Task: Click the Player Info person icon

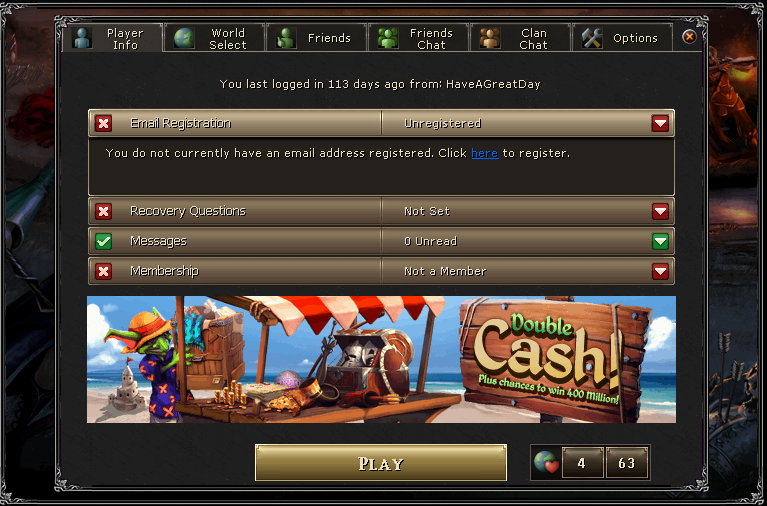Action: pyautogui.click(x=82, y=38)
